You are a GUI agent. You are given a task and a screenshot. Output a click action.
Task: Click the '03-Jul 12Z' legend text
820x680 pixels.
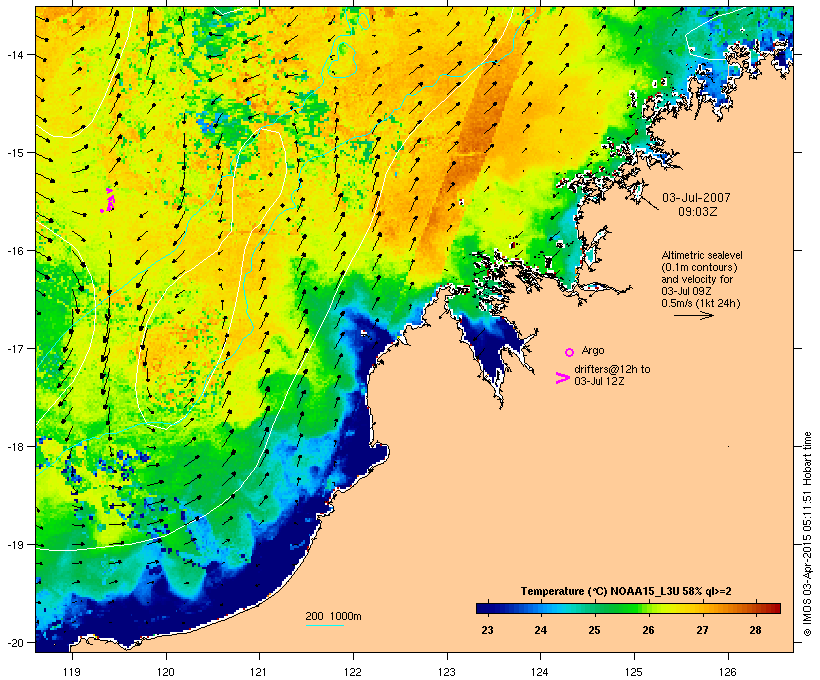point(599,381)
